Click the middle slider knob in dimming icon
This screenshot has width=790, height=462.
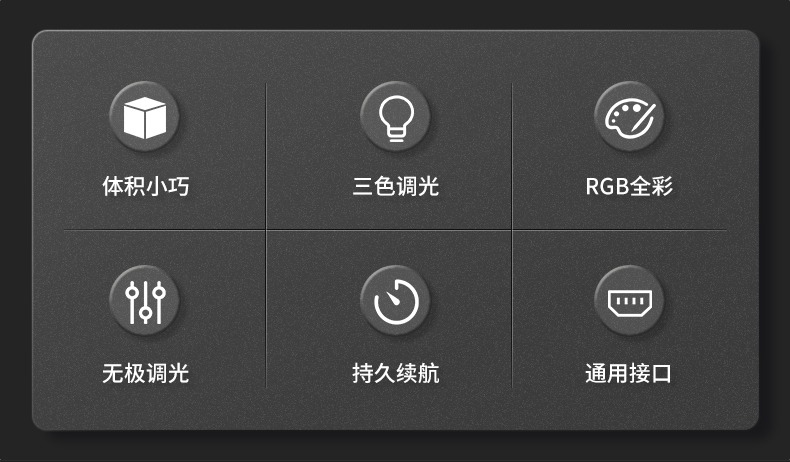(x=145, y=313)
